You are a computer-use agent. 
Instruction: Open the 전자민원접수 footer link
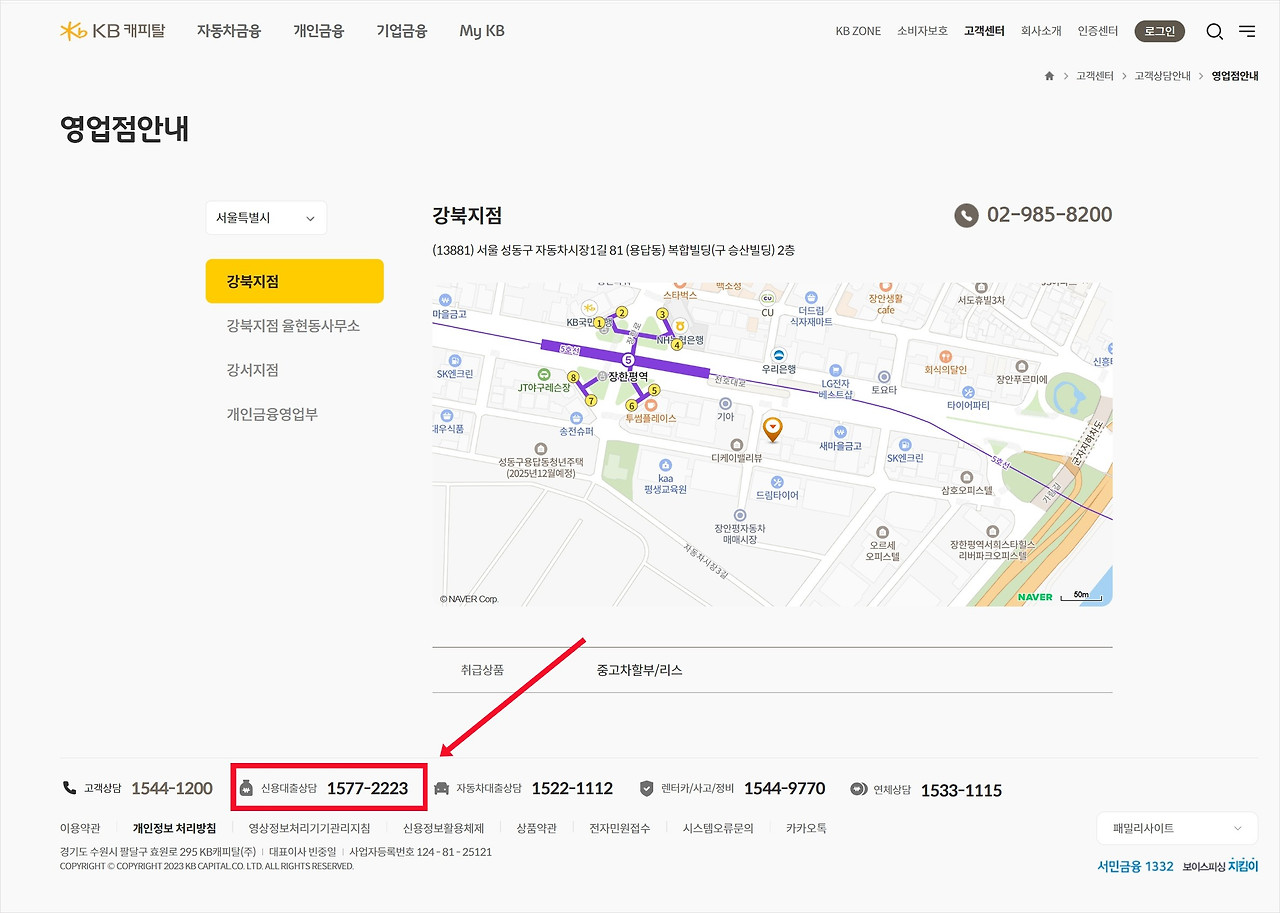pyautogui.click(x=619, y=828)
